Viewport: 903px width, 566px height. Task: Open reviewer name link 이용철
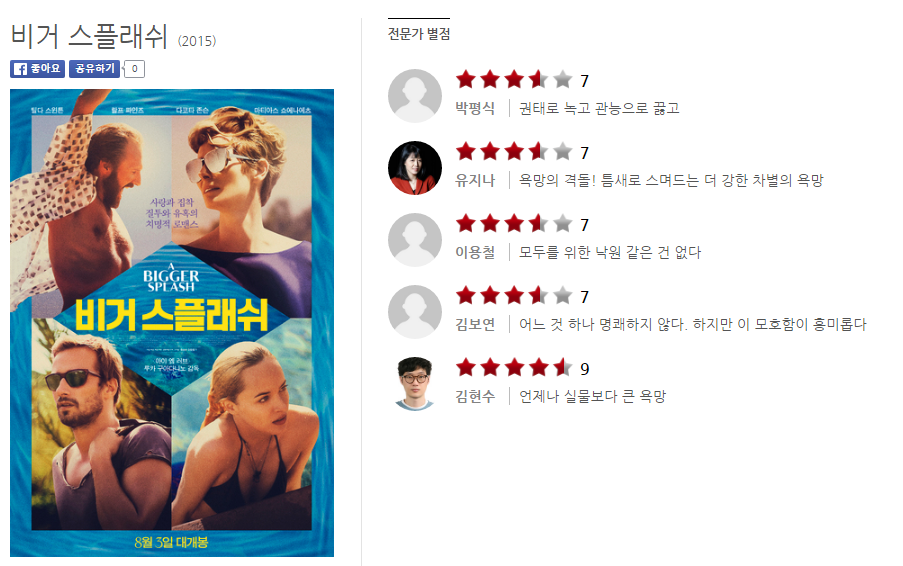click(x=475, y=252)
